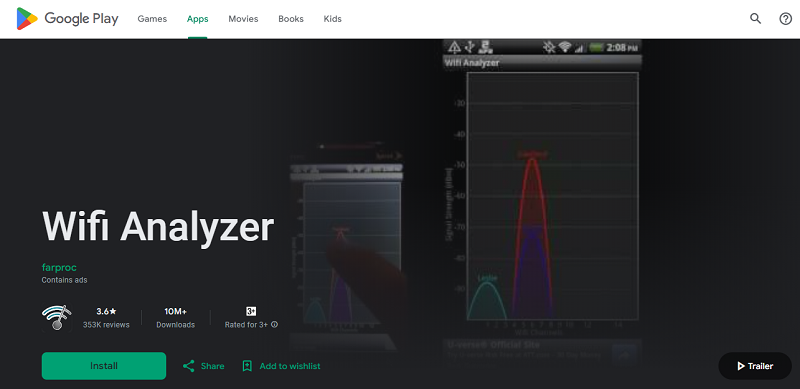Share this app via Share text
Screen dimensions: 800x389
pyautogui.click(x=212, y=366)
